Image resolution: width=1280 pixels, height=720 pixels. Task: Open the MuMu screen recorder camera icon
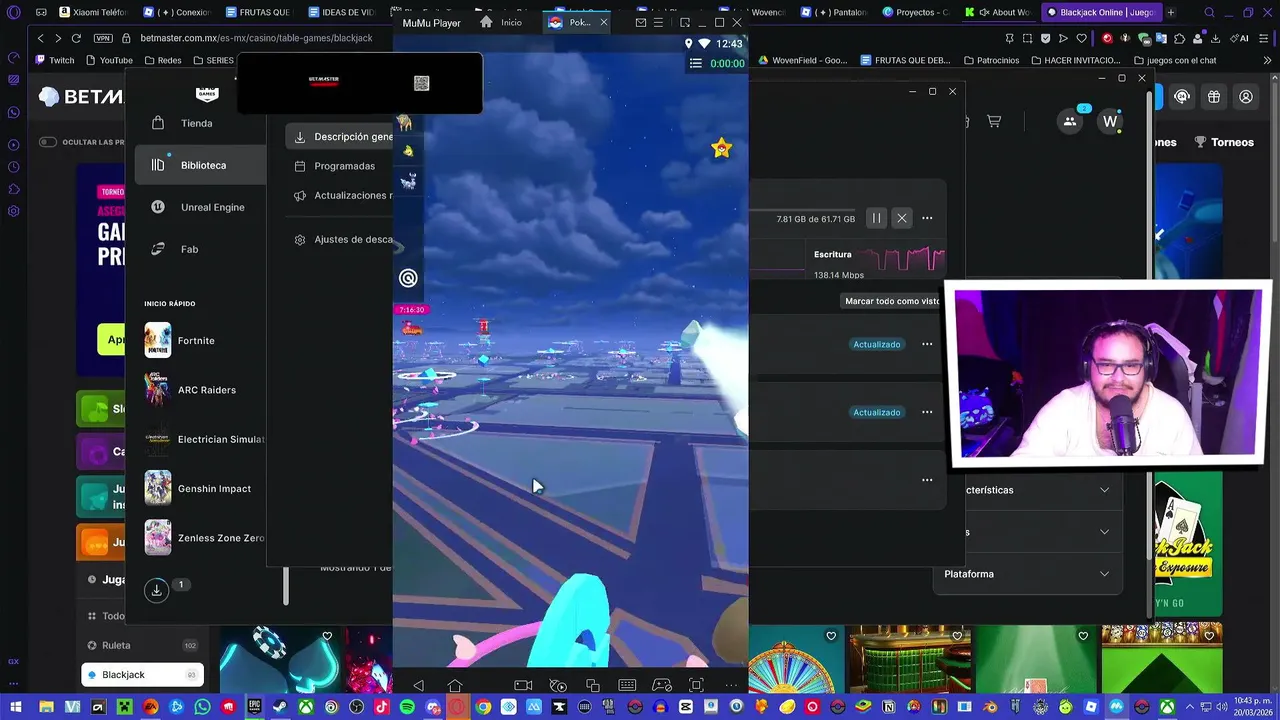(x=523, y=685)
